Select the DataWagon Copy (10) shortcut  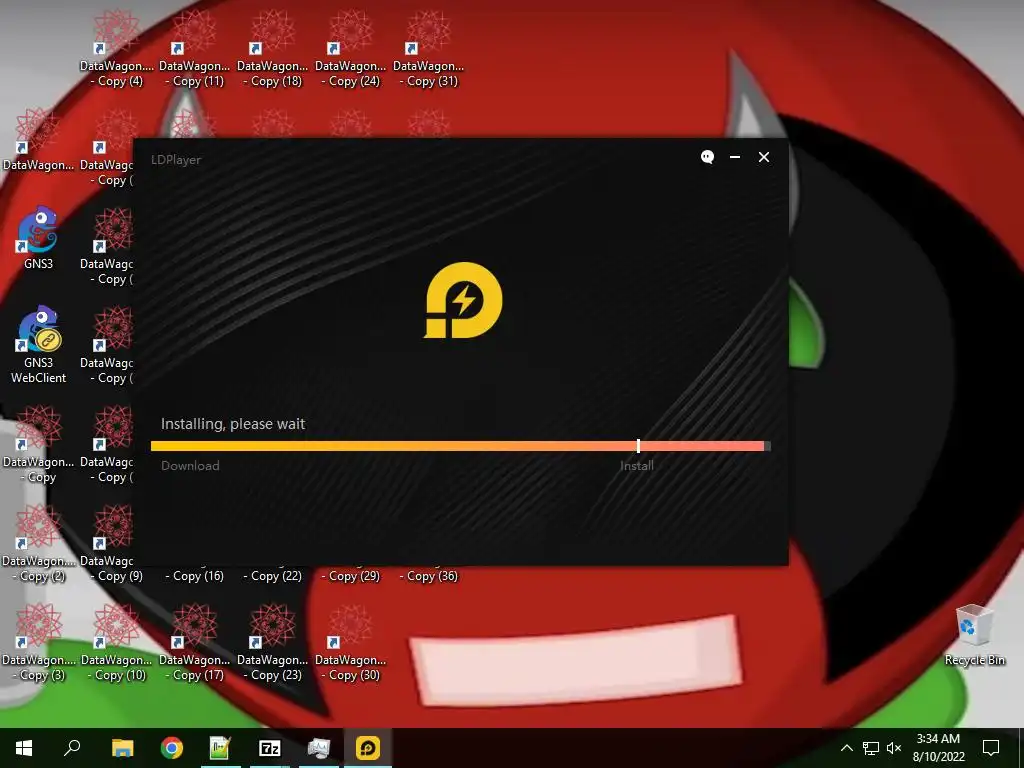click(x=117, y=643)
